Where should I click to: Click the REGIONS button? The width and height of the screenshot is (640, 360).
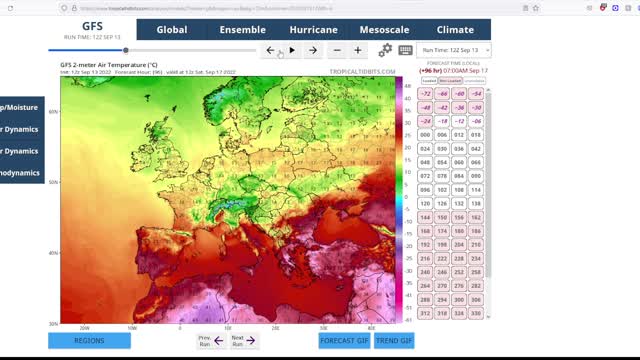click(x=89, y=340)
